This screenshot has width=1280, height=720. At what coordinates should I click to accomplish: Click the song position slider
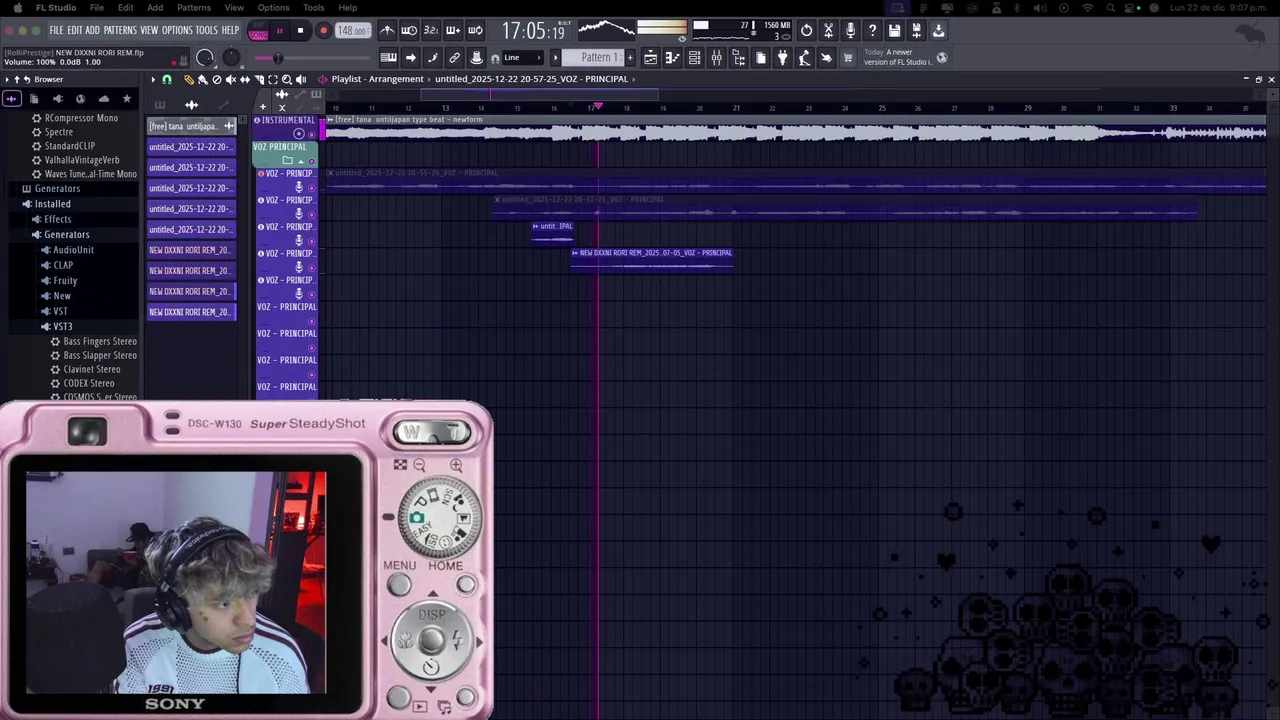[315, 58]
